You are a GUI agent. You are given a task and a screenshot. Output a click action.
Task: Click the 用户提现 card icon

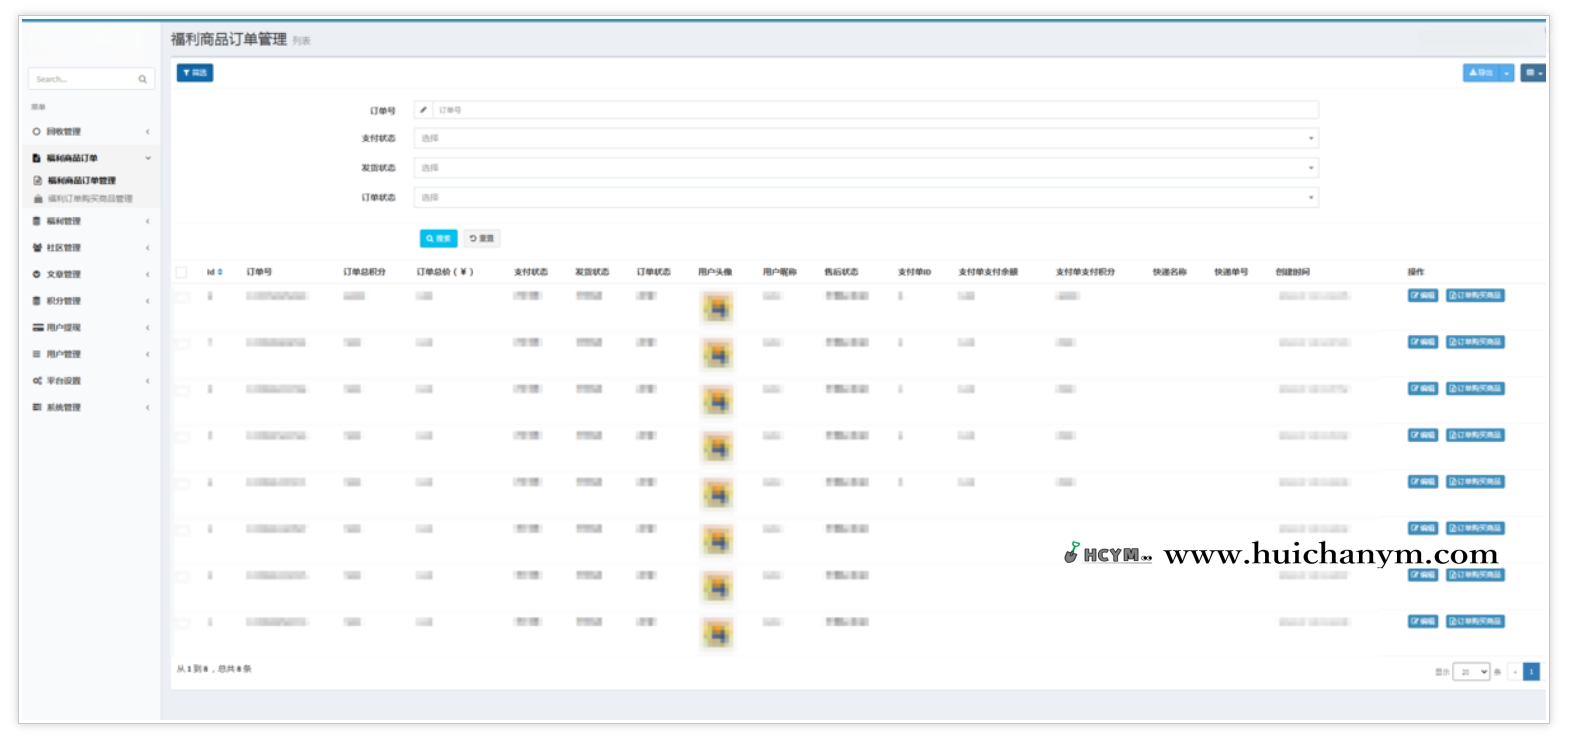pyautogui.click(x=37, y=328)
